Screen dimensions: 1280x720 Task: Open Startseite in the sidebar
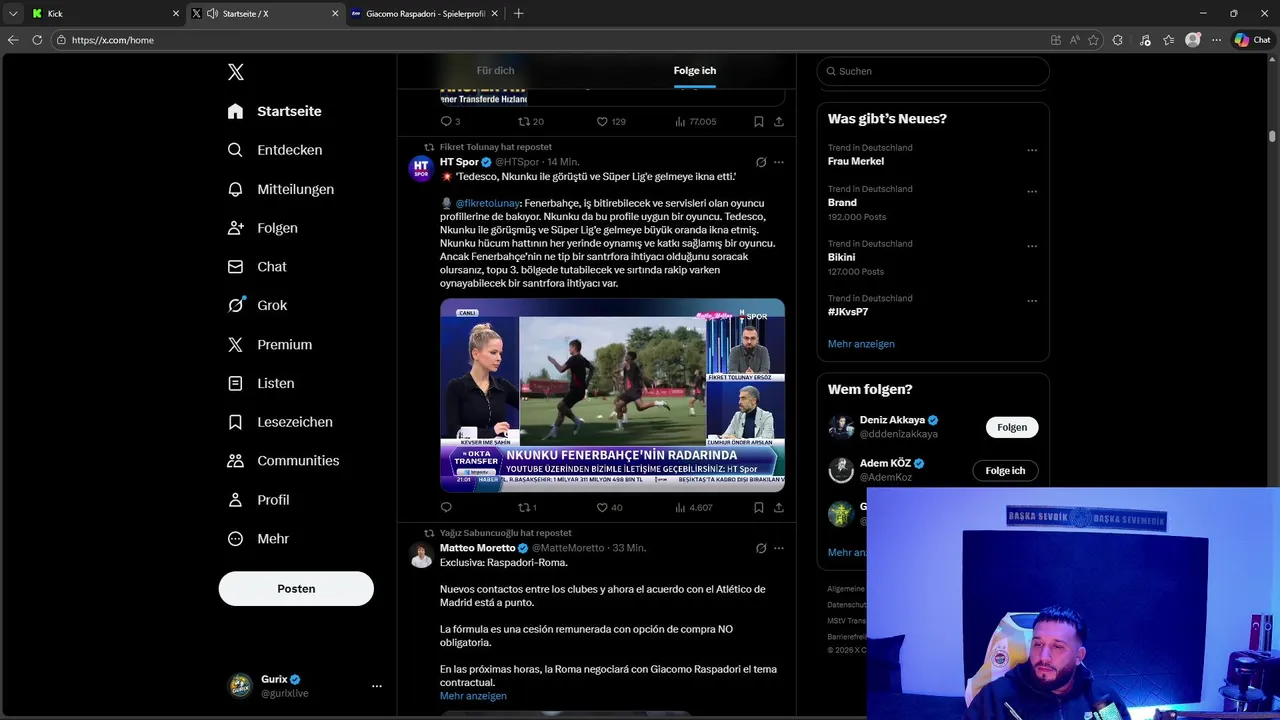(274, 111)
